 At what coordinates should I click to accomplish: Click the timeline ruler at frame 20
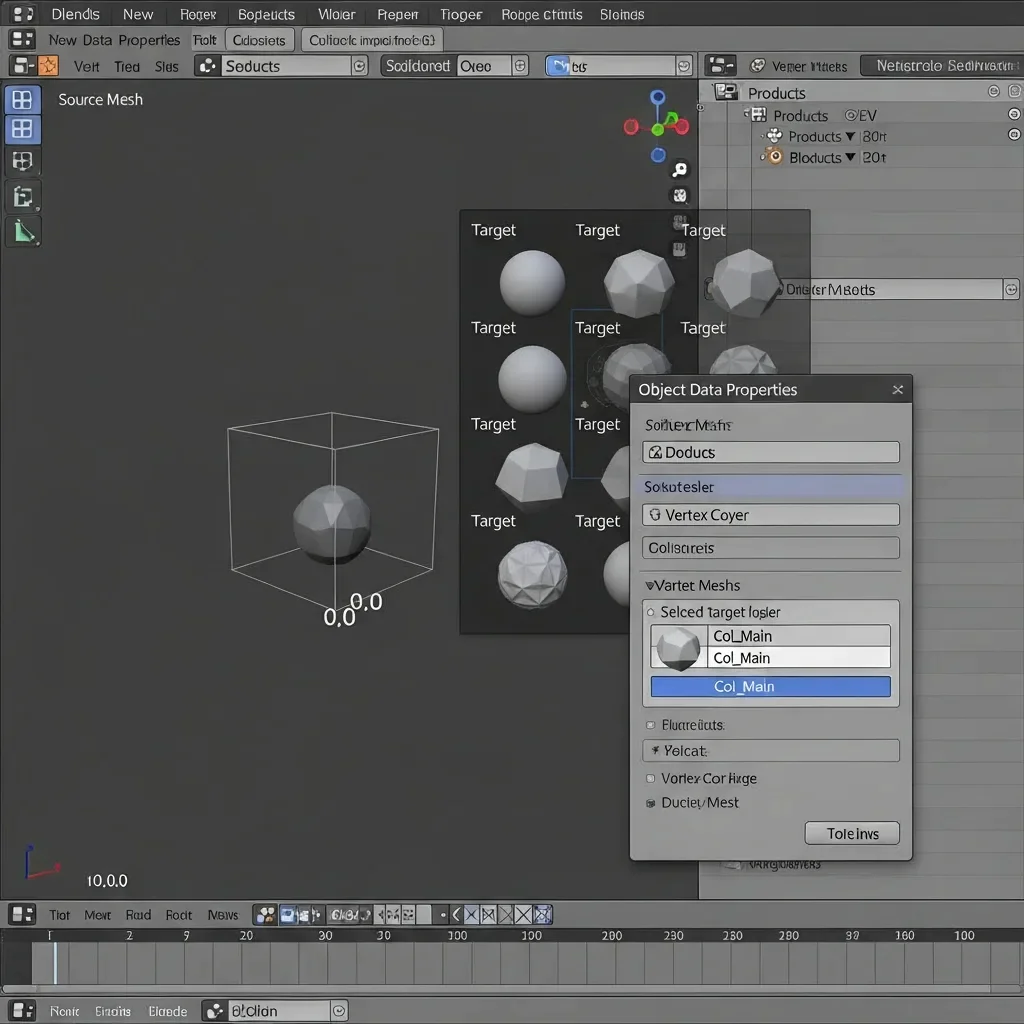click(246, 936)
